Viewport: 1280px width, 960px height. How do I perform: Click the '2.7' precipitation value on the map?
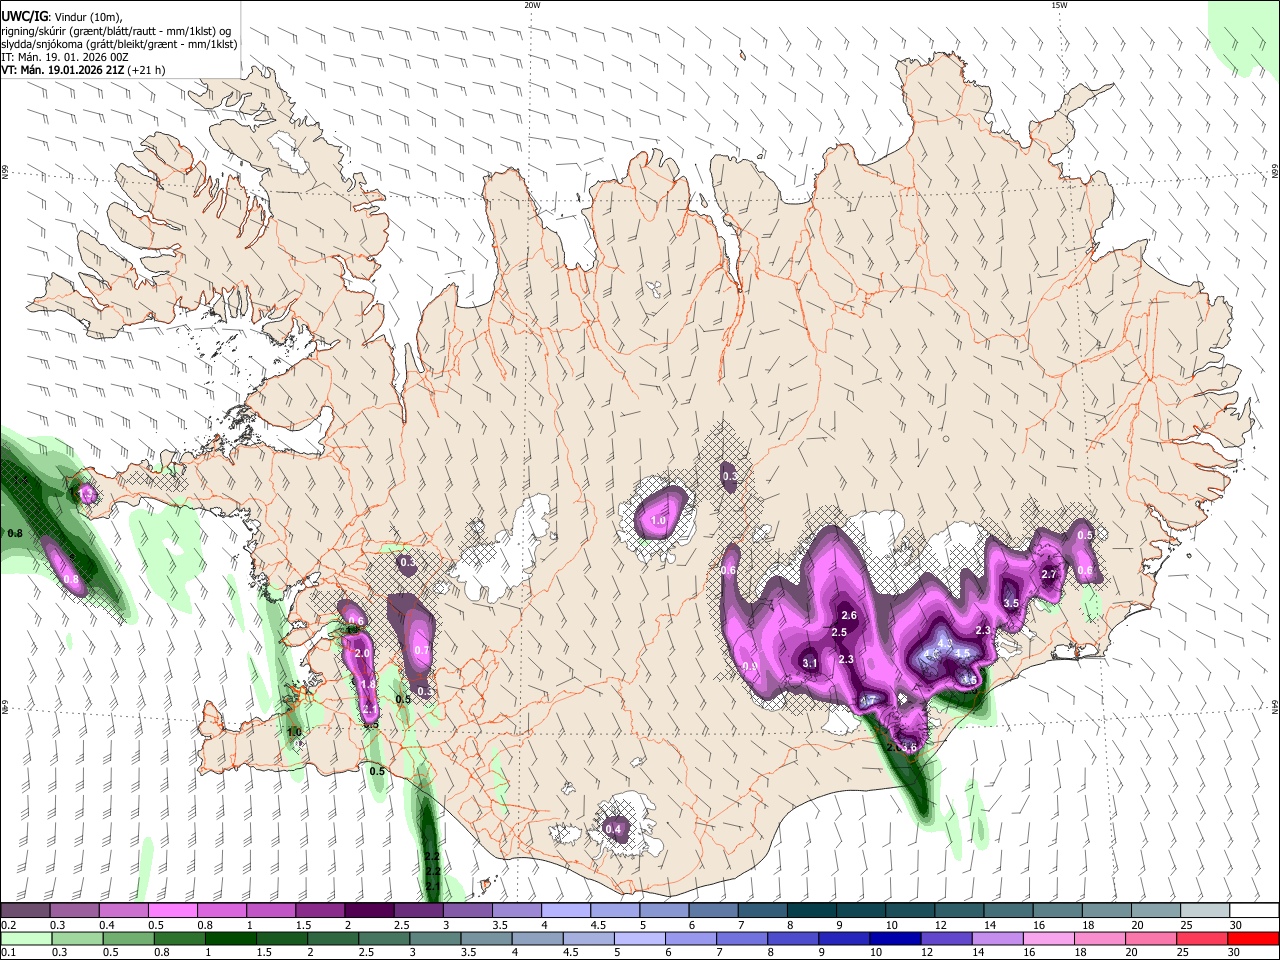click(1049, 574)
